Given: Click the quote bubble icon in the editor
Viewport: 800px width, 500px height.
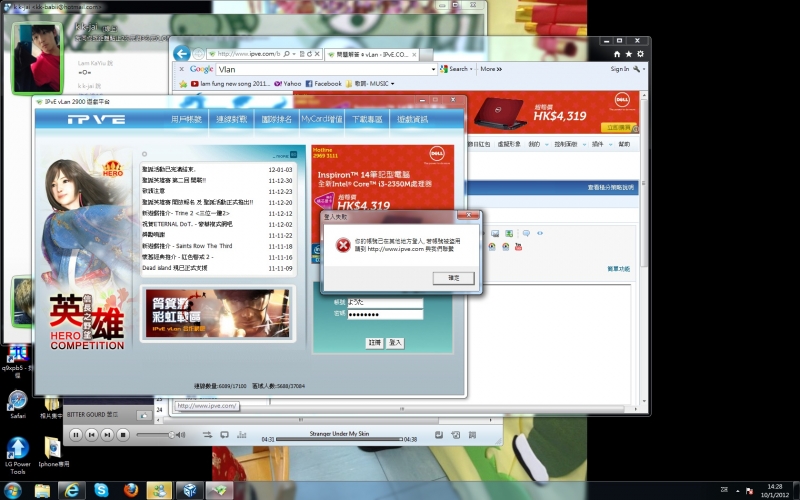Looking at the screenshot, I should [526, 233].
